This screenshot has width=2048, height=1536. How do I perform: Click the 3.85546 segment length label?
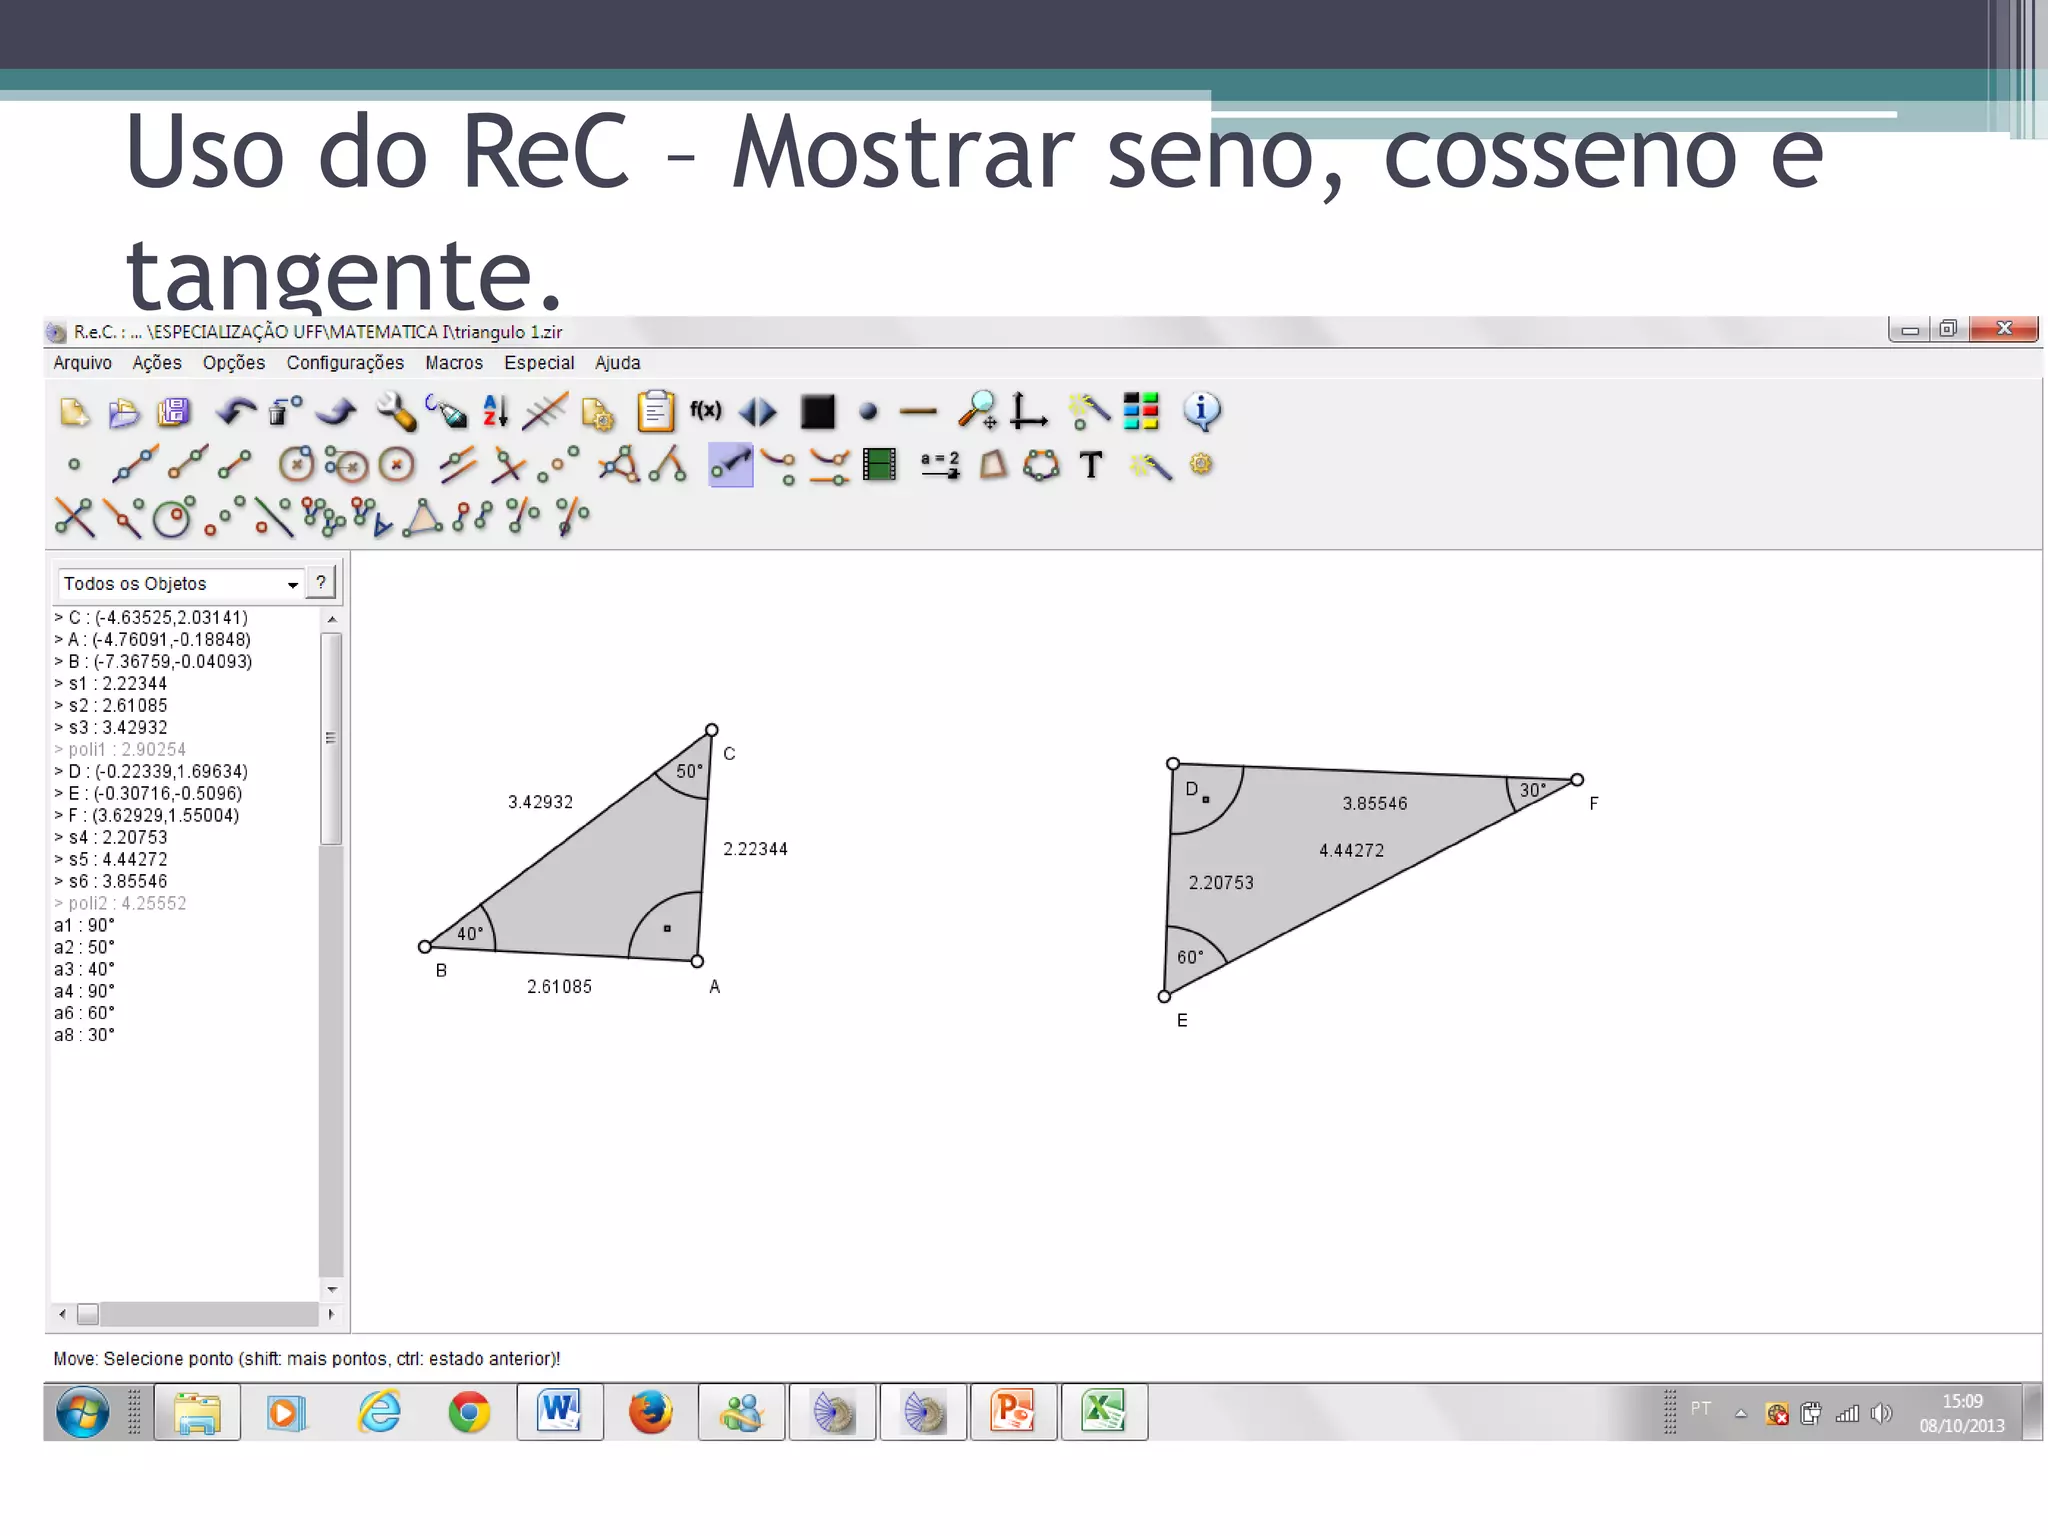[x=1375, y=803]
